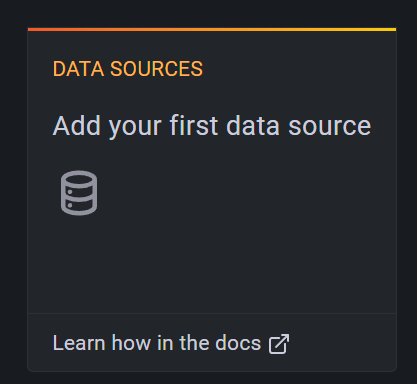Screen dimensions: 417x384
Task: Click the word 'source' in the card title
Action: tap(329, 126)
